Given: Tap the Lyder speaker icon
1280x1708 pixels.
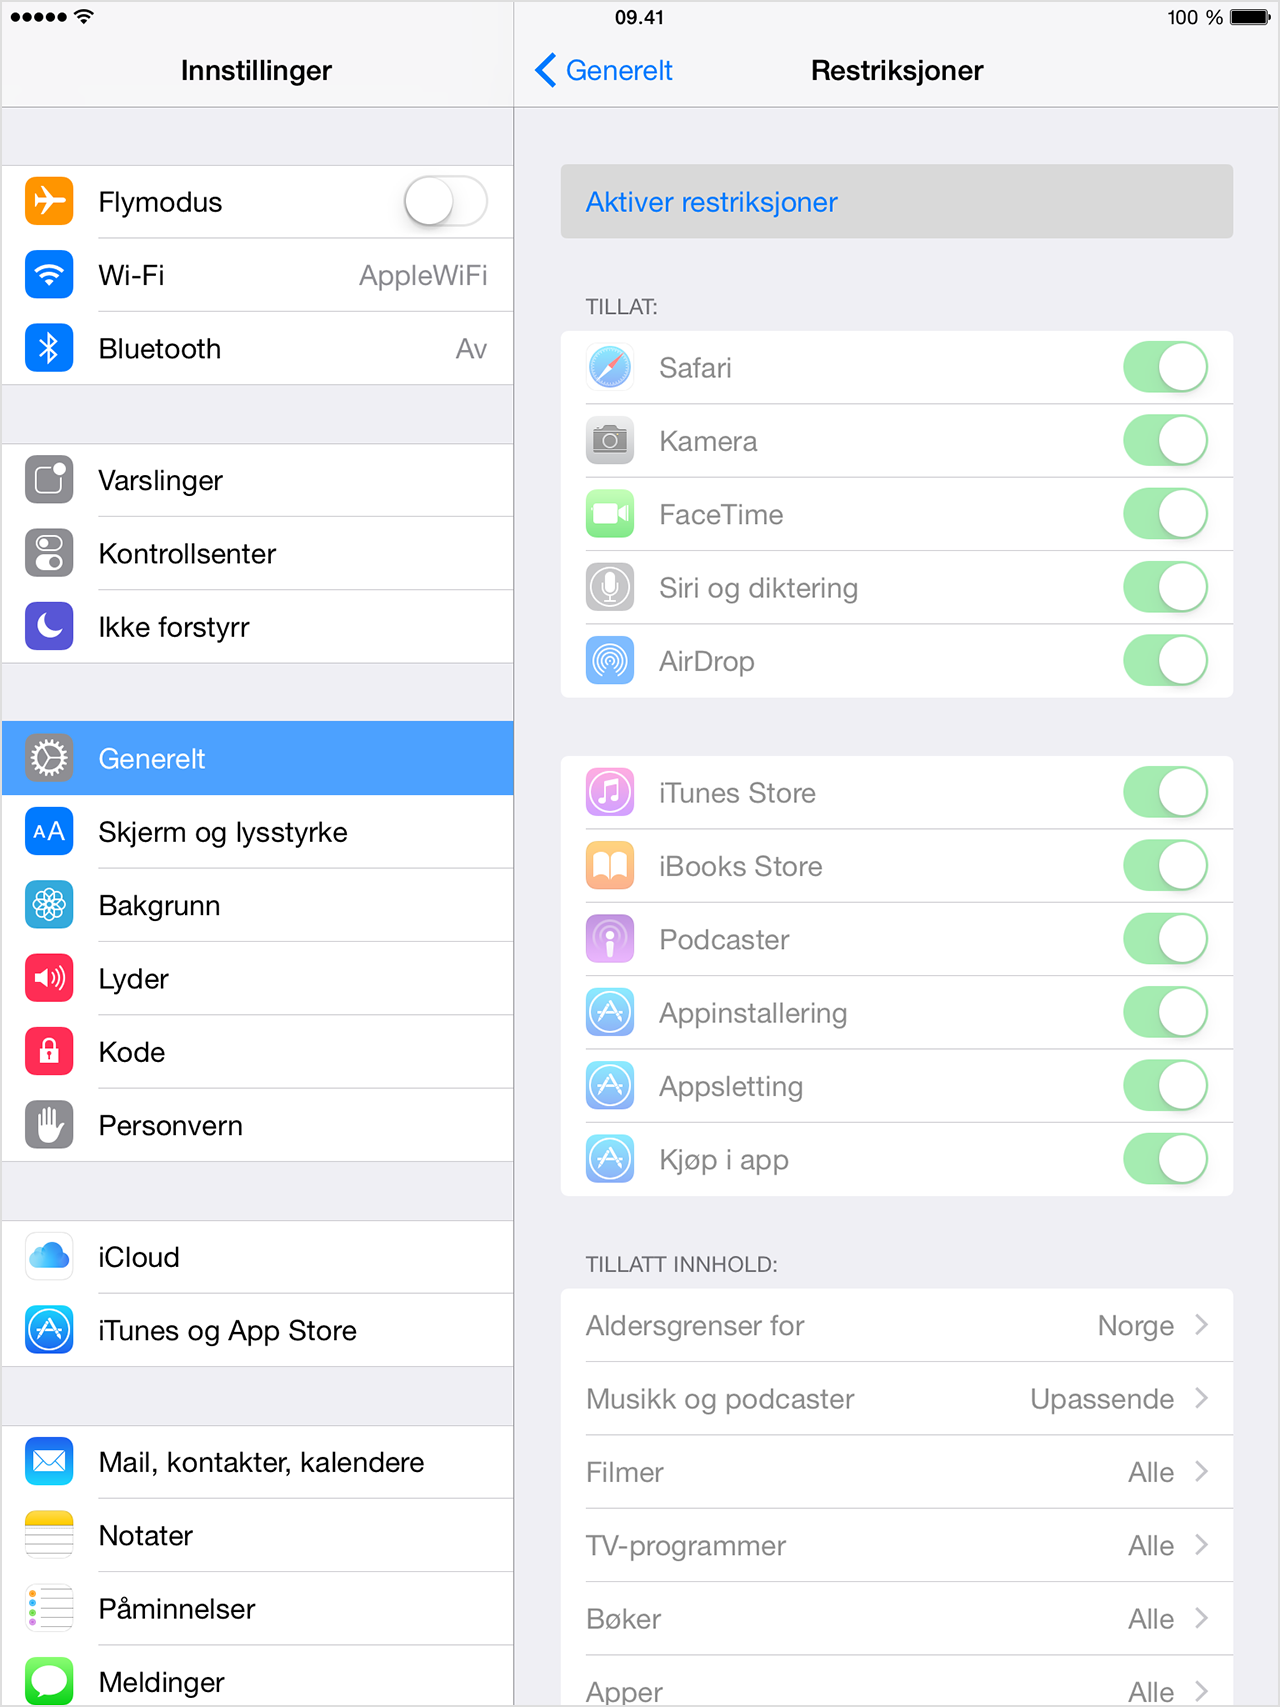Looking at the screenshot, I should coord(49,978).
